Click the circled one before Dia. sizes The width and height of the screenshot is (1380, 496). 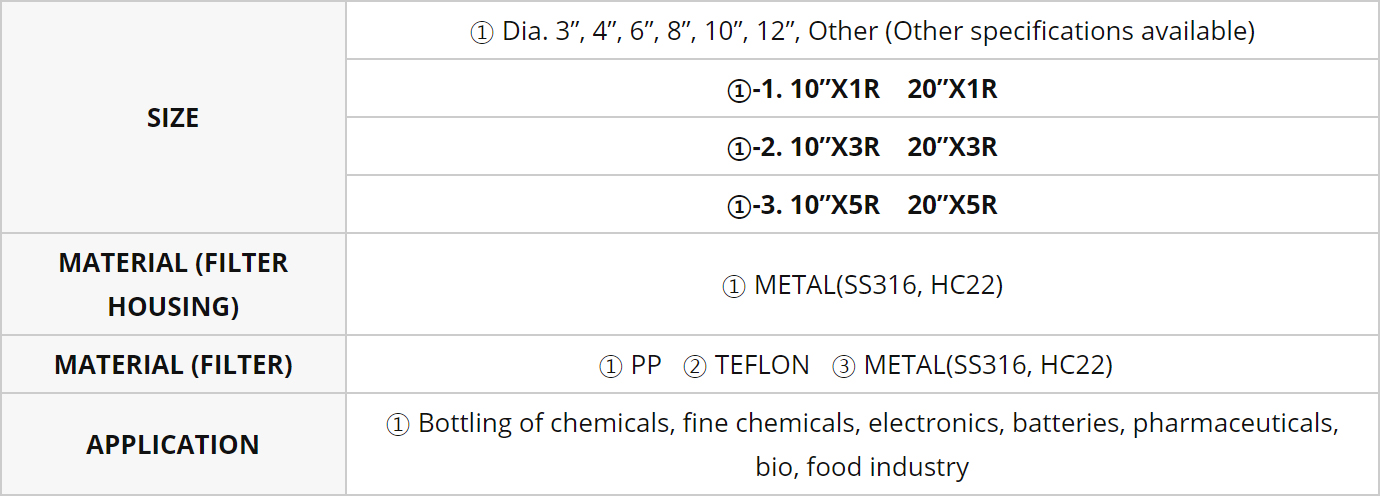(482, 32)
